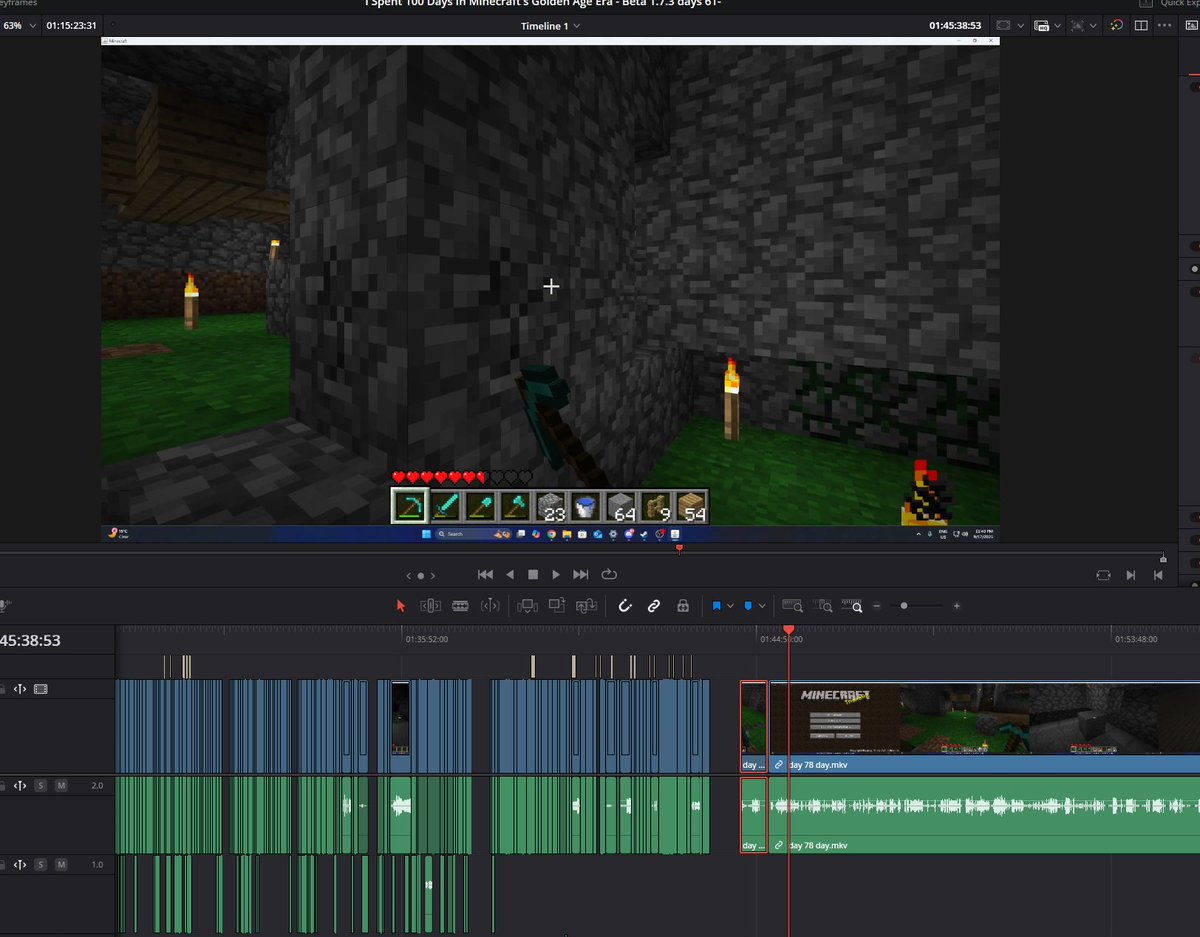The image size is (1200, 937).
Task: Toggle Loop playback button
Action: 609,575
